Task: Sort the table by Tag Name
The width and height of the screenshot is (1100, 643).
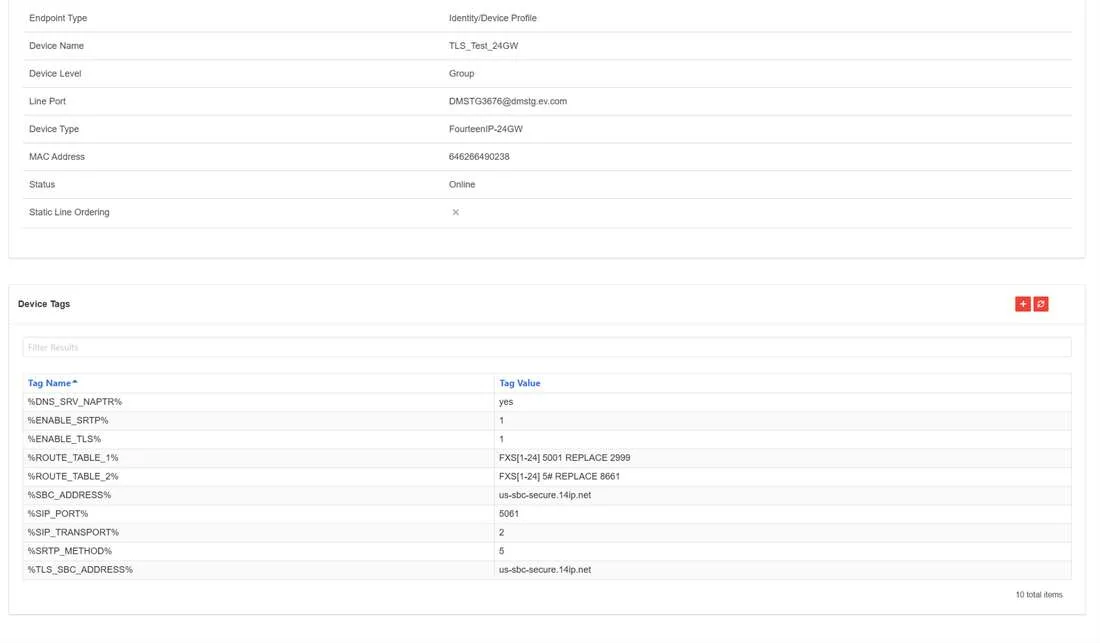Action: point(53,383)
